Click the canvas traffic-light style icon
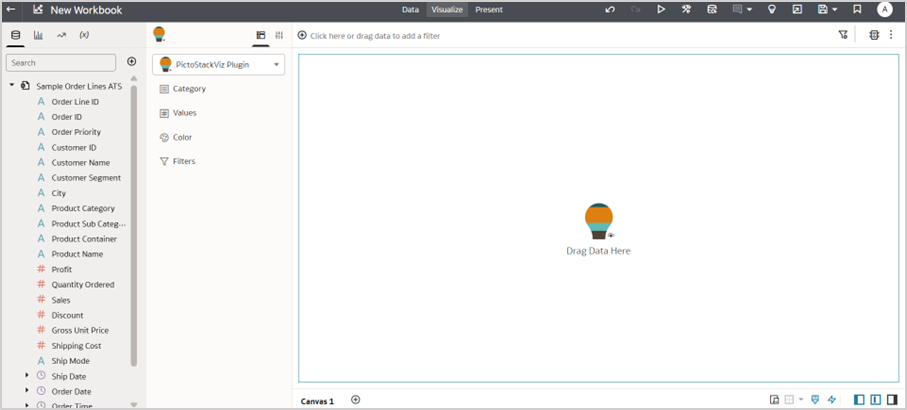The image size is (907, 410). (x=874, y=35)
